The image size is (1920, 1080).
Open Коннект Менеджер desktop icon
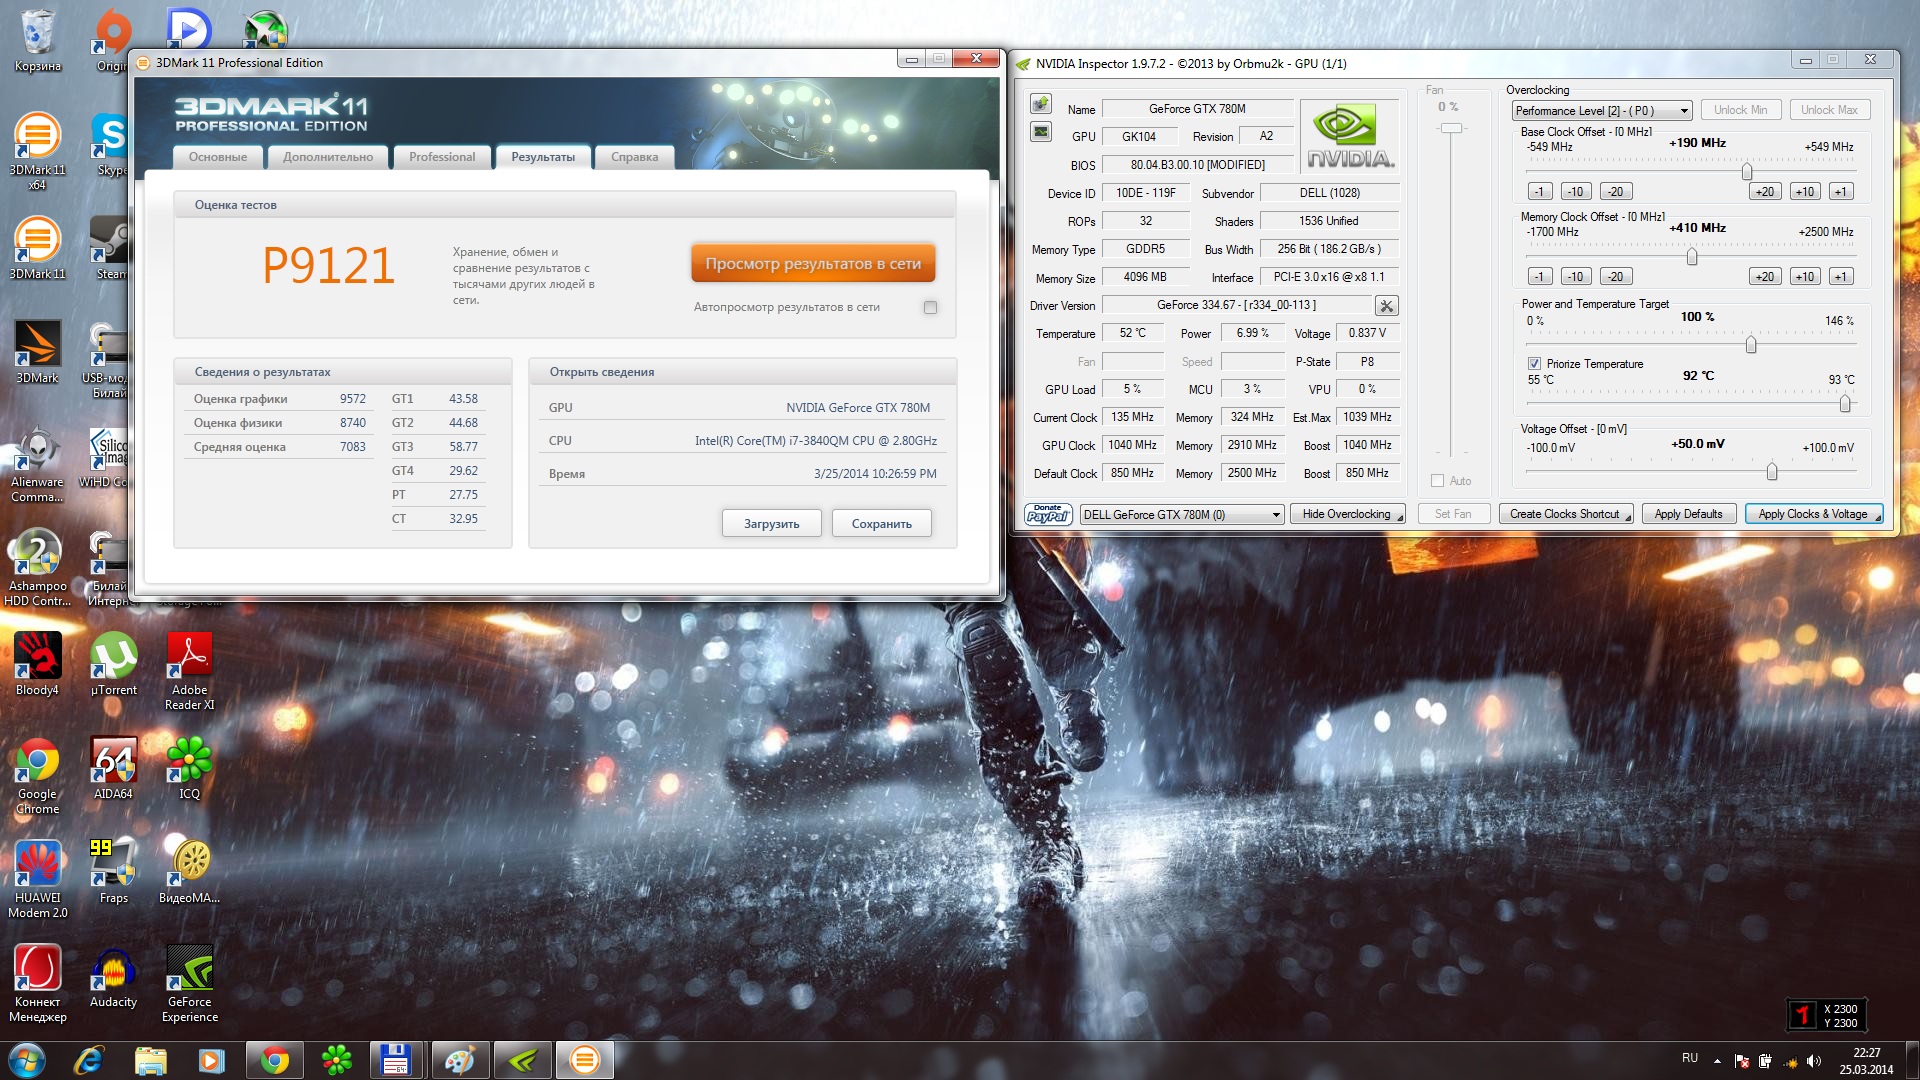(x=38, y=984)
